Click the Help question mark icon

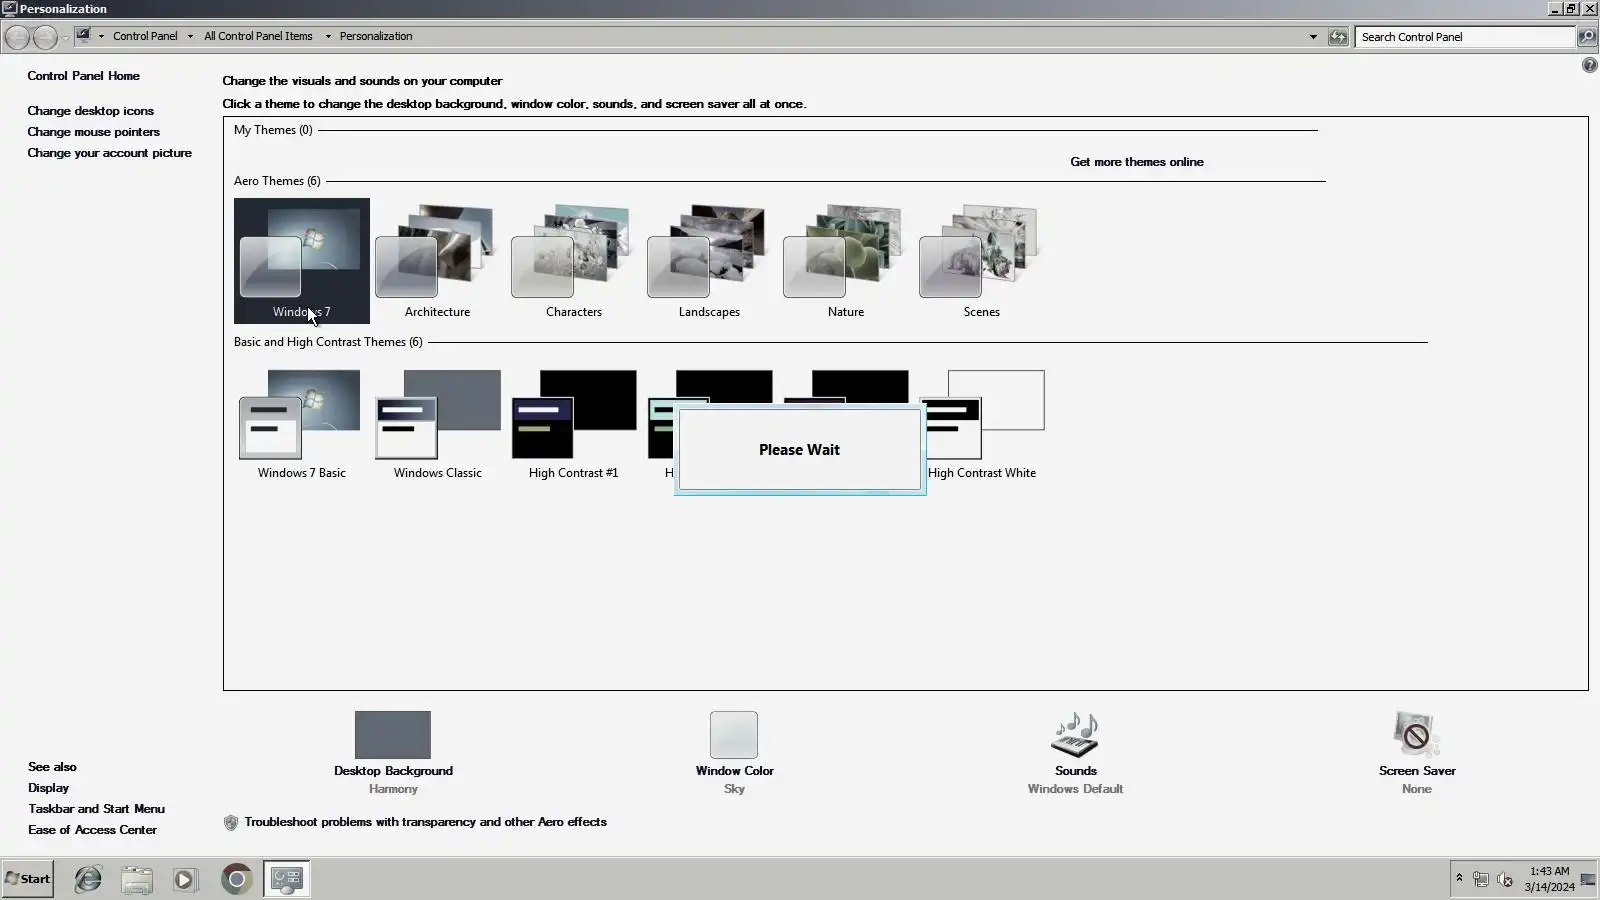click(x=1589, y=65)
